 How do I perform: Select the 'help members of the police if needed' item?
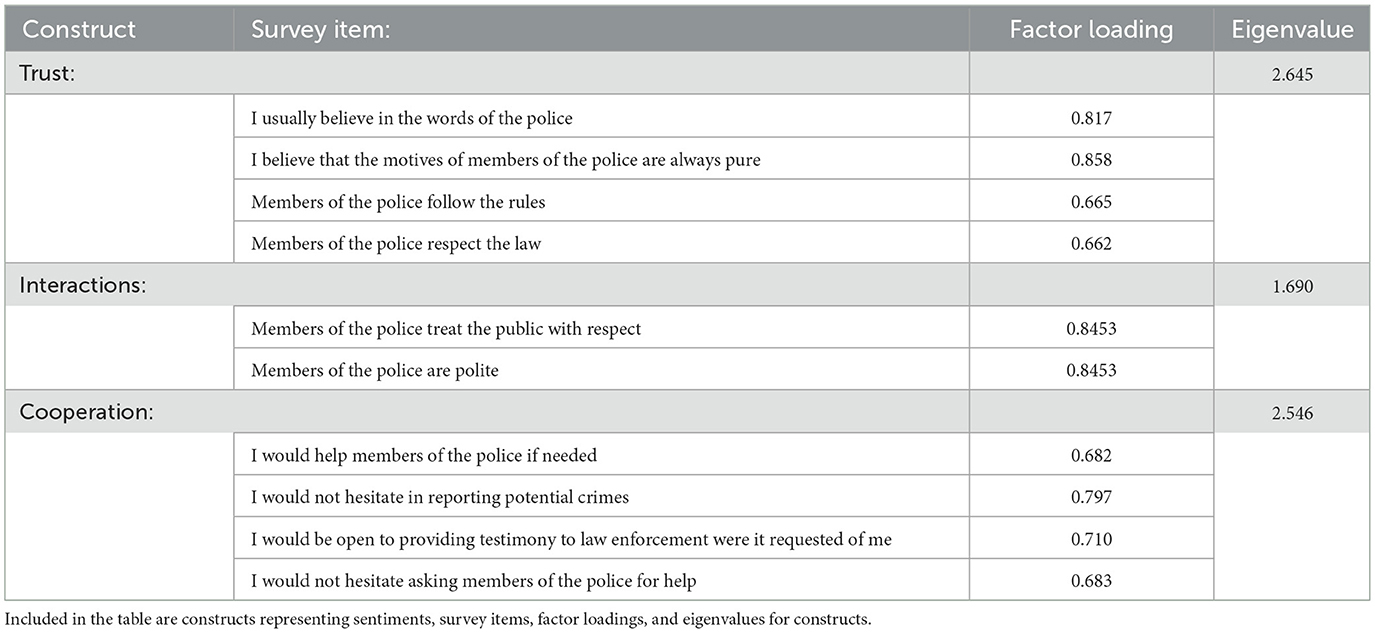(x=424, y=455)
